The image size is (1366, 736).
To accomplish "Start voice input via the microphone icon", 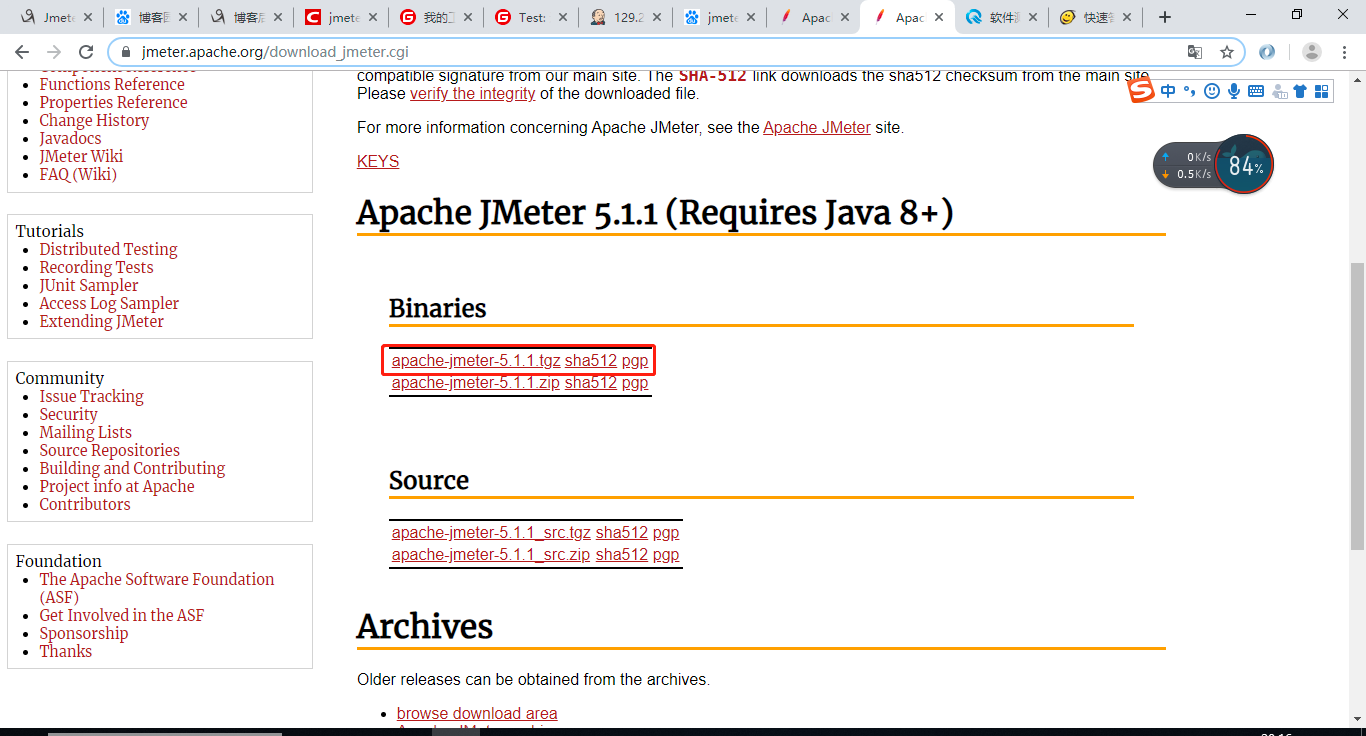I will click(x=1233, y=90).
